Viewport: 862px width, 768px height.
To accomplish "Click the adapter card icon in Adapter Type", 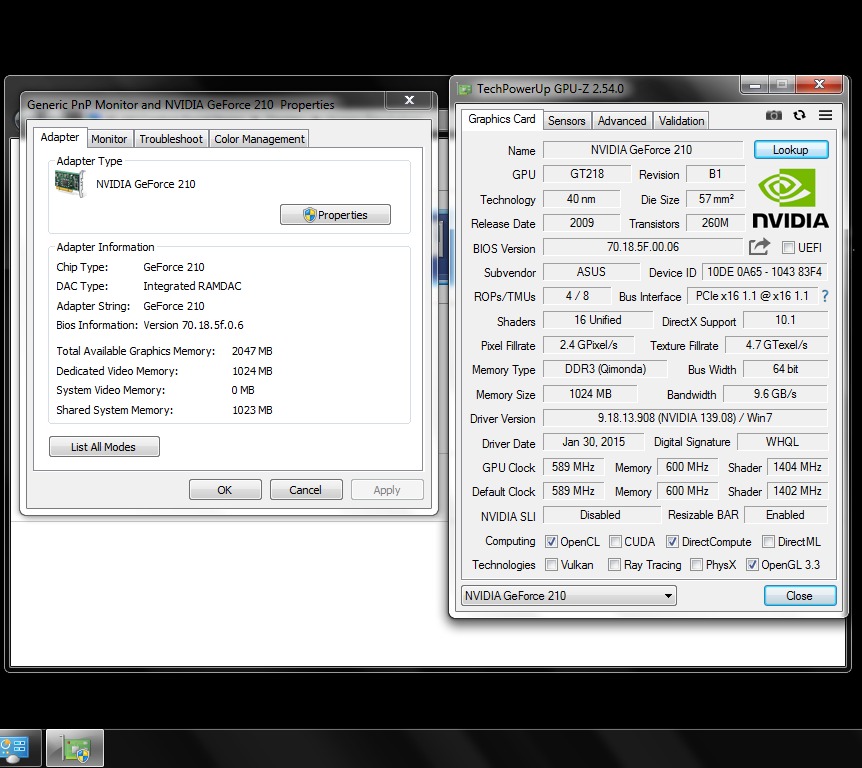I will click(70, 184).
